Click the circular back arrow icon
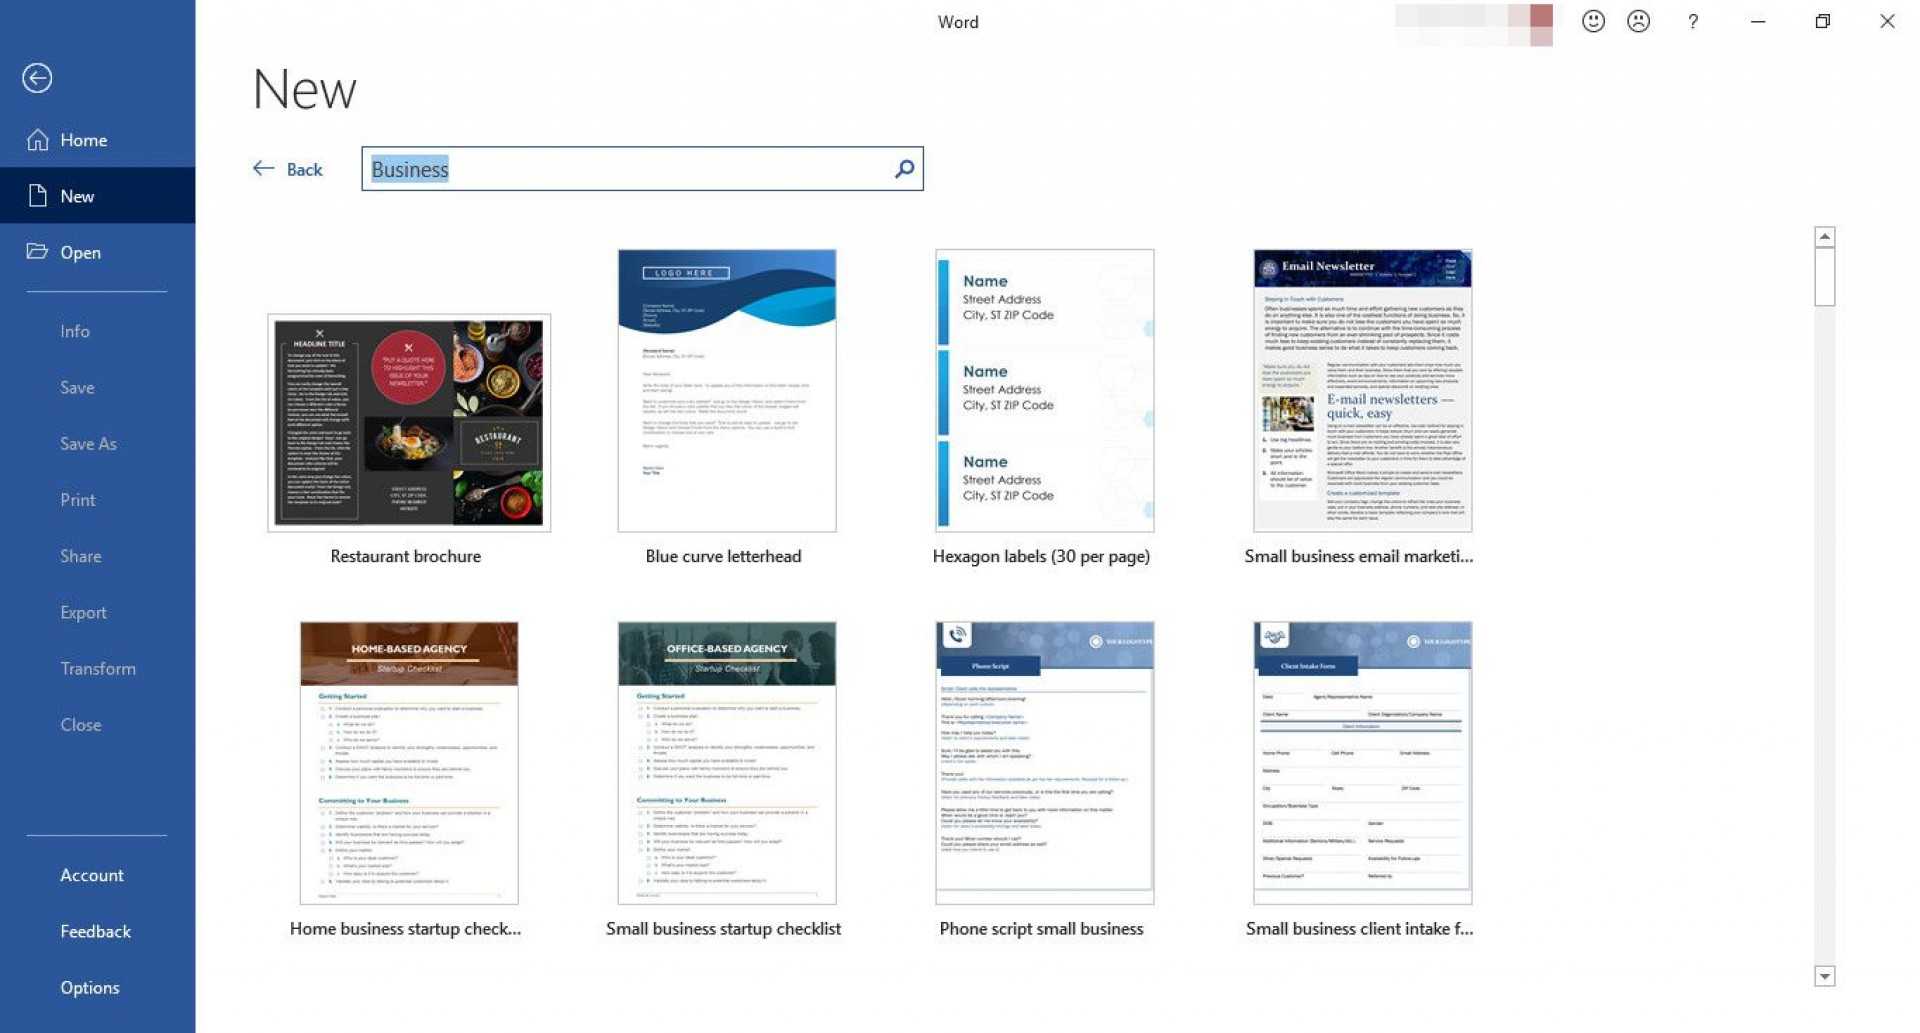The width and height of the screenshot is (1920, 1033). [37, 78]
